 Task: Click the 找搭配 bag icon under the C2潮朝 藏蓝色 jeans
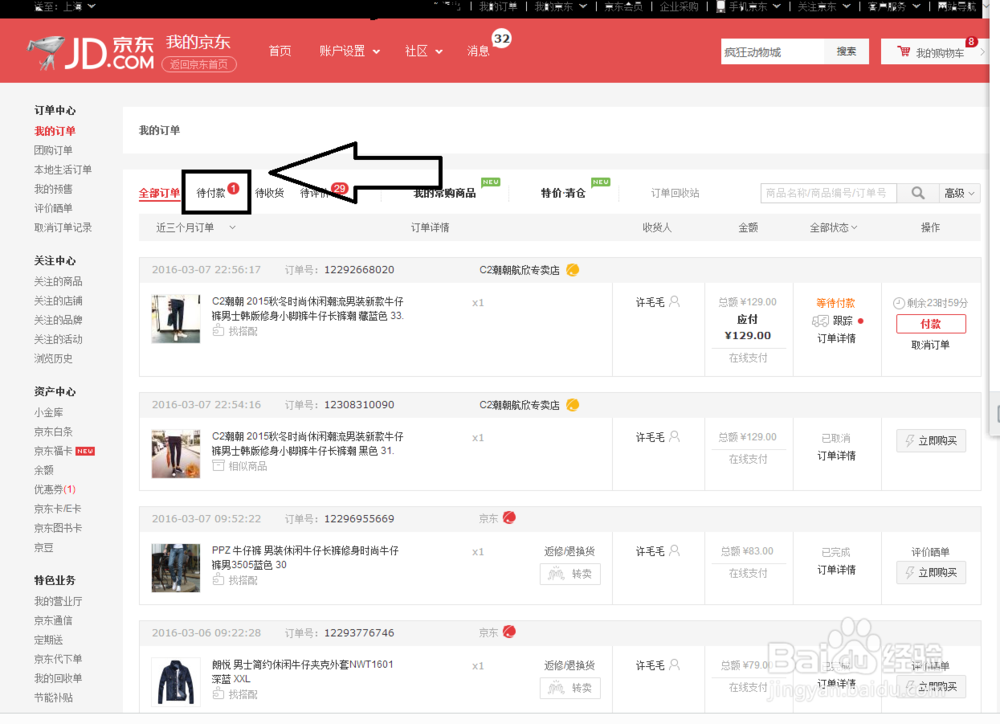[218, 330]
